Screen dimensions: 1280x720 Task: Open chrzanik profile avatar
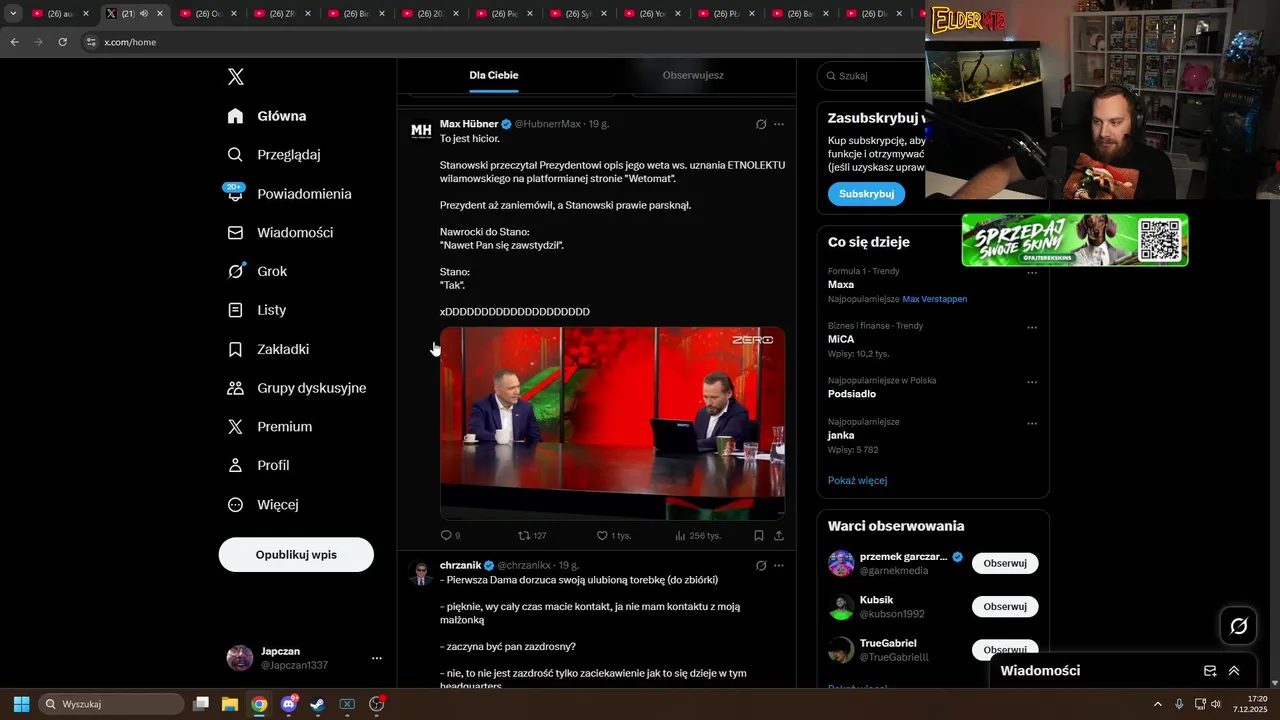click(421, 573)
